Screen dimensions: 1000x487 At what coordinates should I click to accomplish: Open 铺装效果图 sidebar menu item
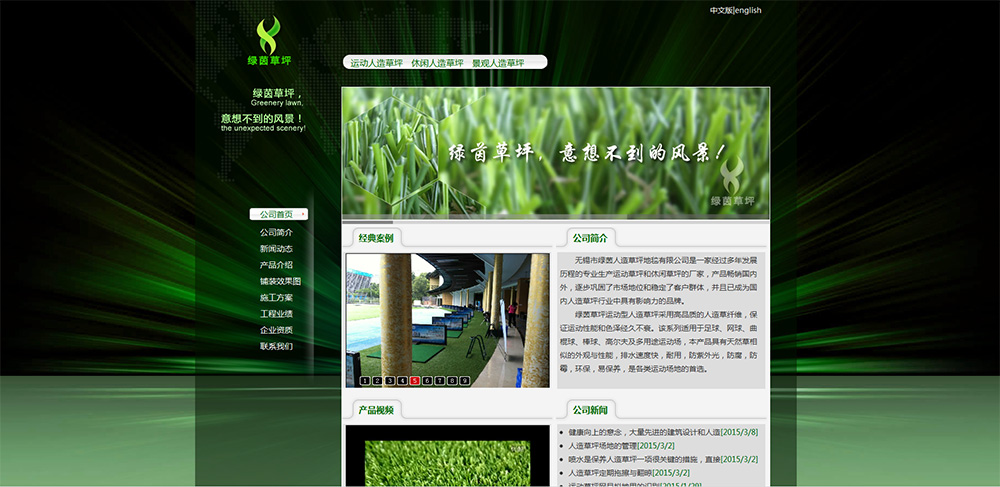click(280, 281)
